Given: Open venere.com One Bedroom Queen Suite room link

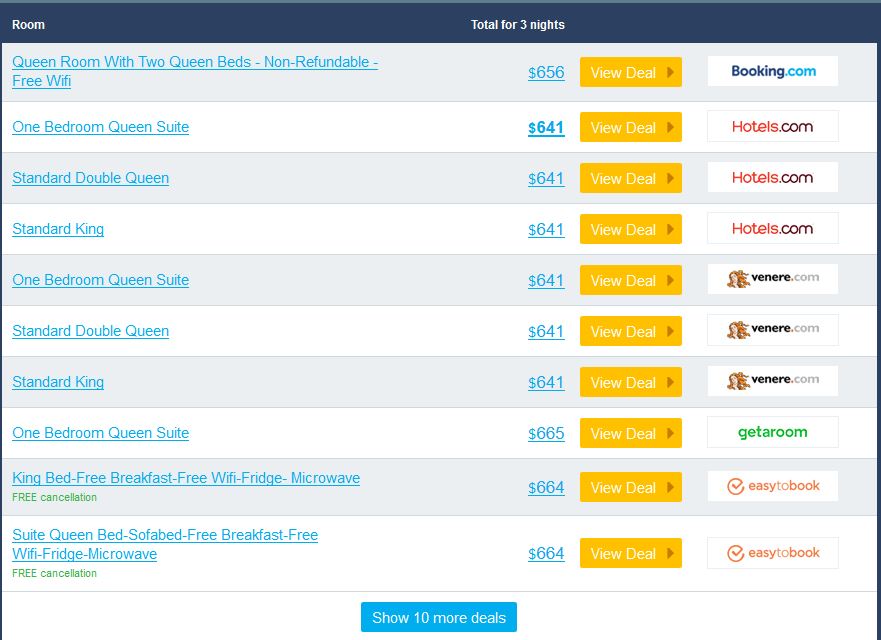Looking at the screenshot, I should (100, 280).
